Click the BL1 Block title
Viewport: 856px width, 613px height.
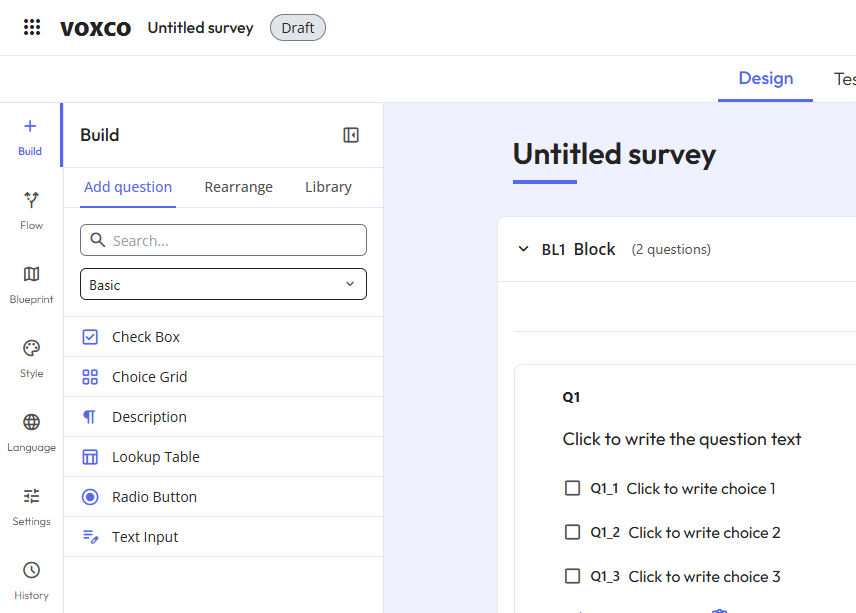(578, 249)
